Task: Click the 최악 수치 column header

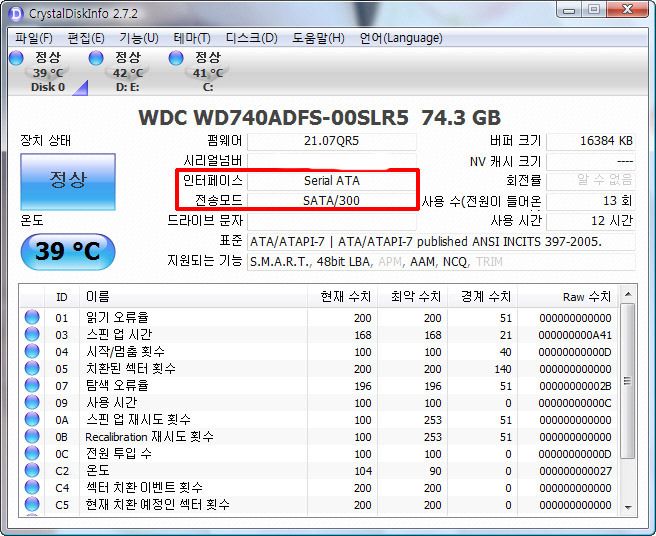Action: 413,297
